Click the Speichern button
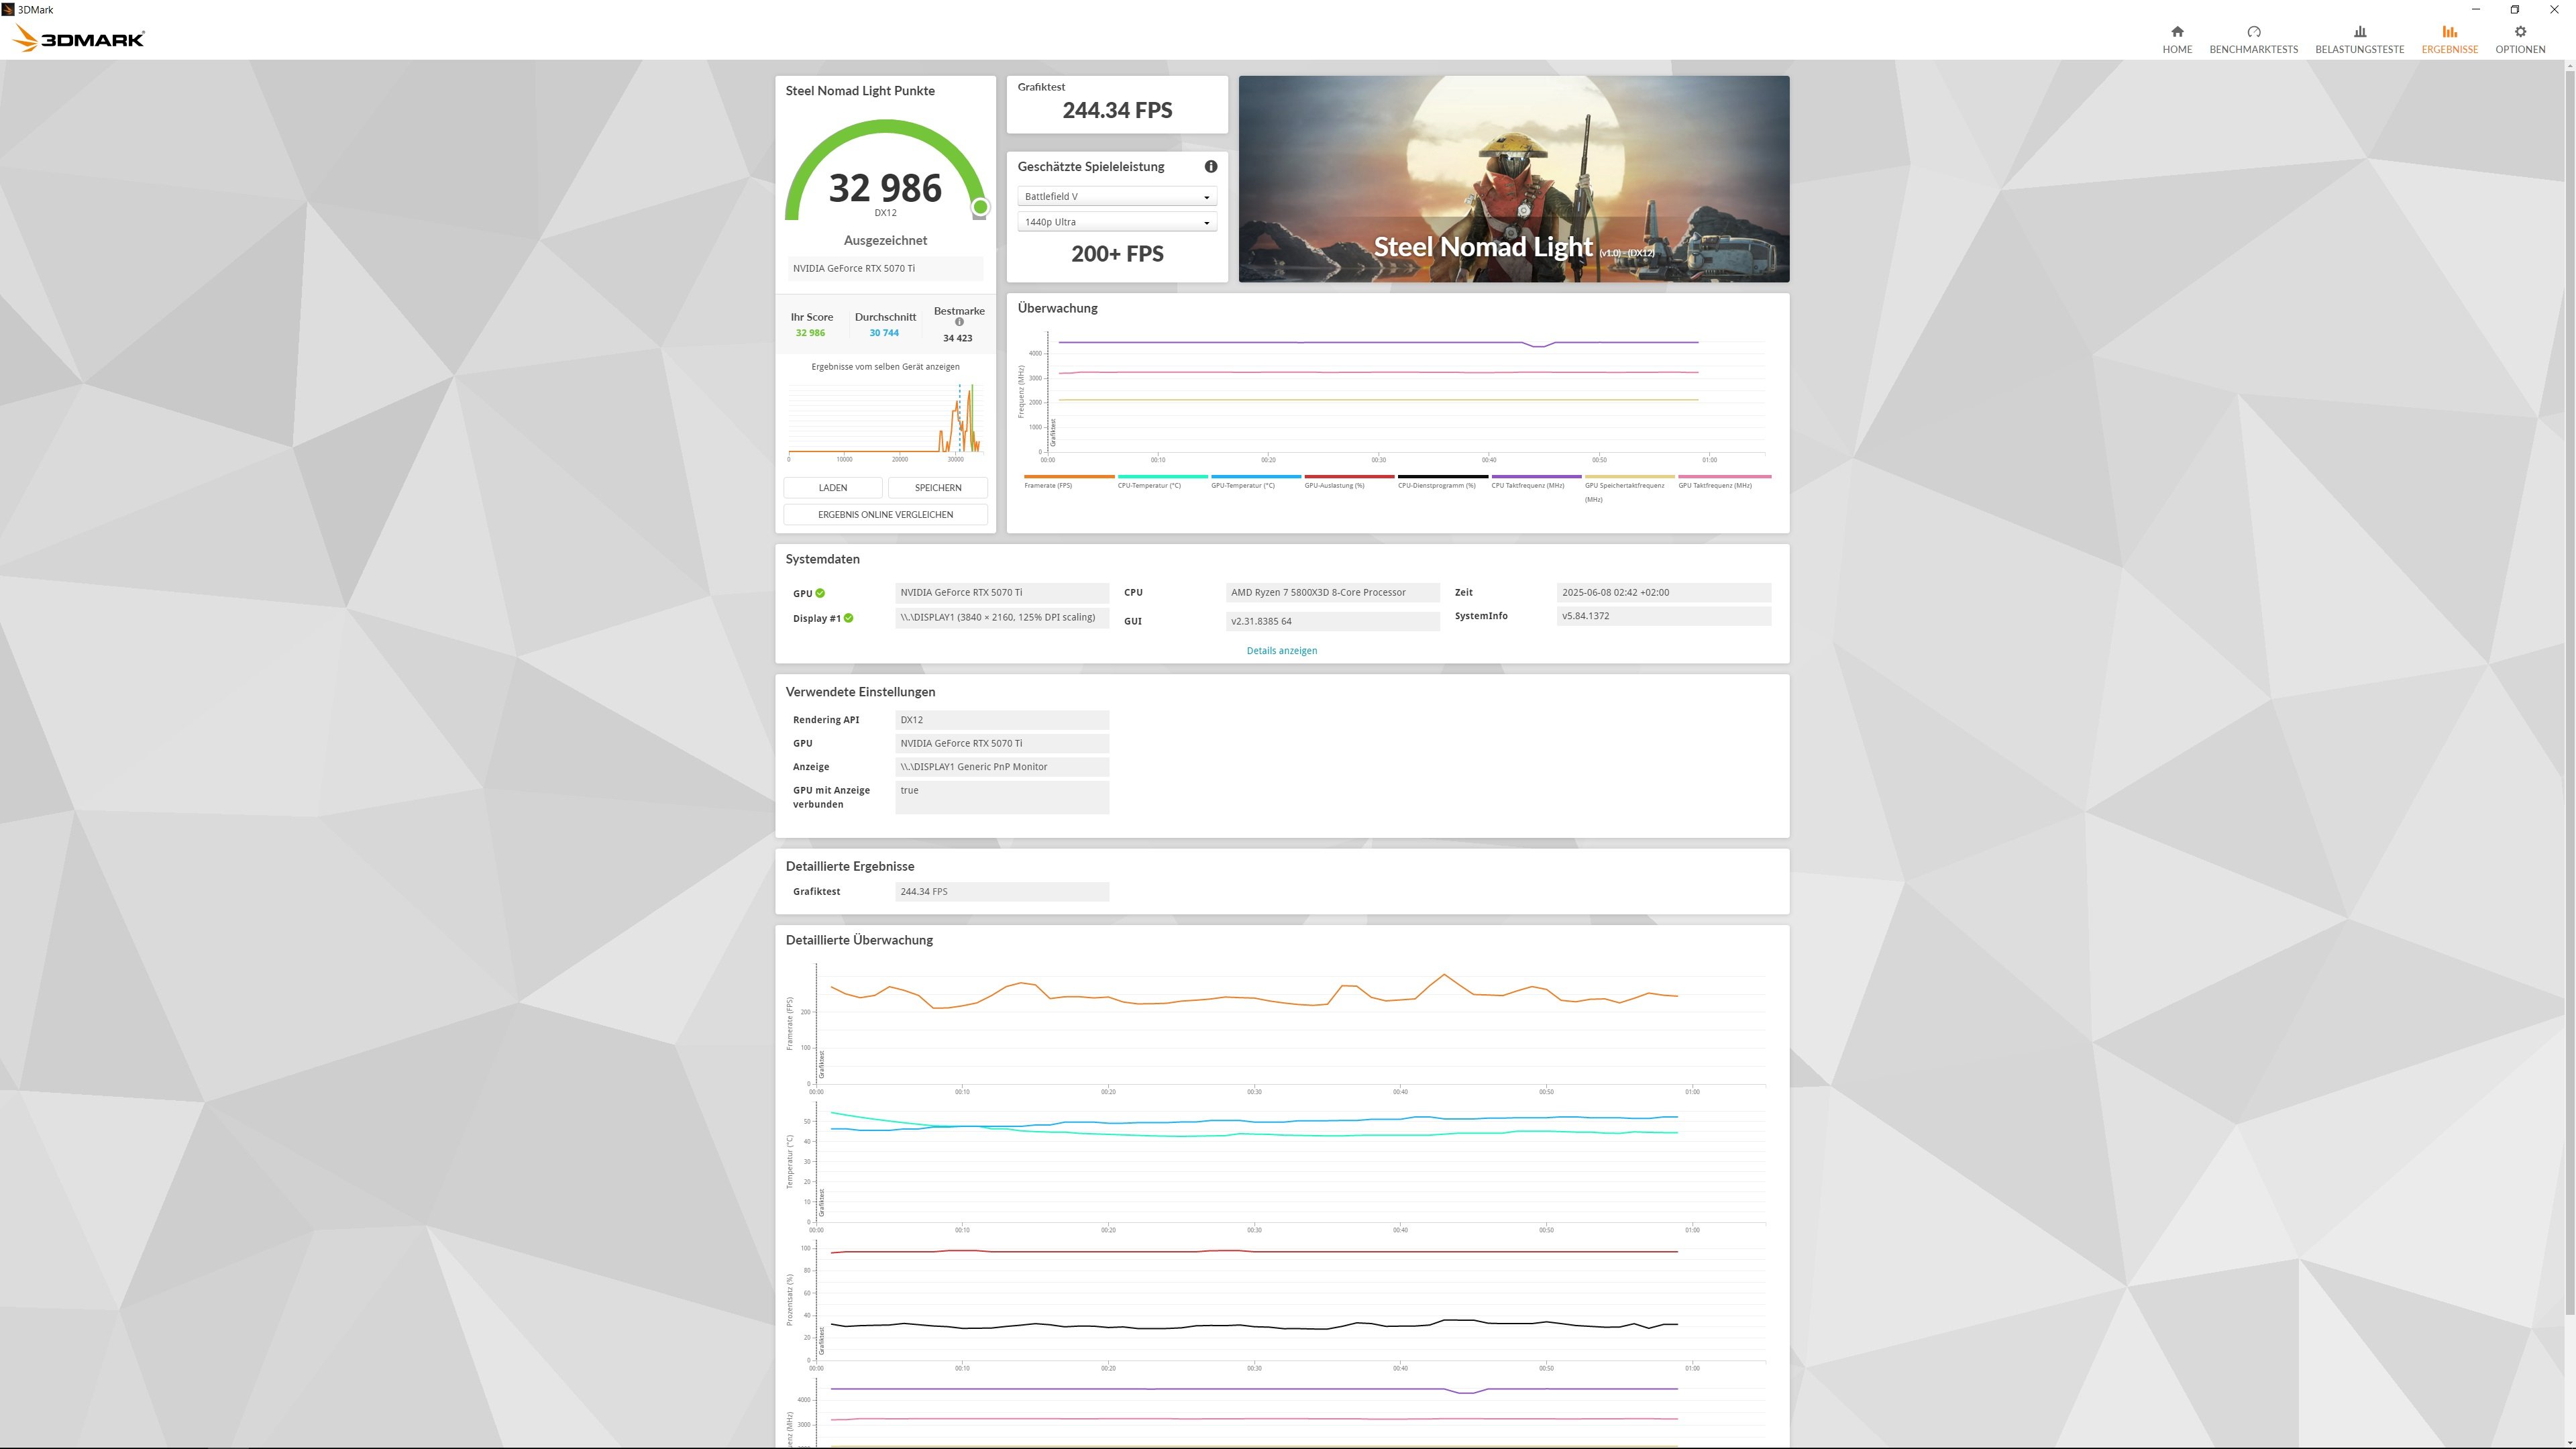The image size is (2576, 1449). point(937,488)
